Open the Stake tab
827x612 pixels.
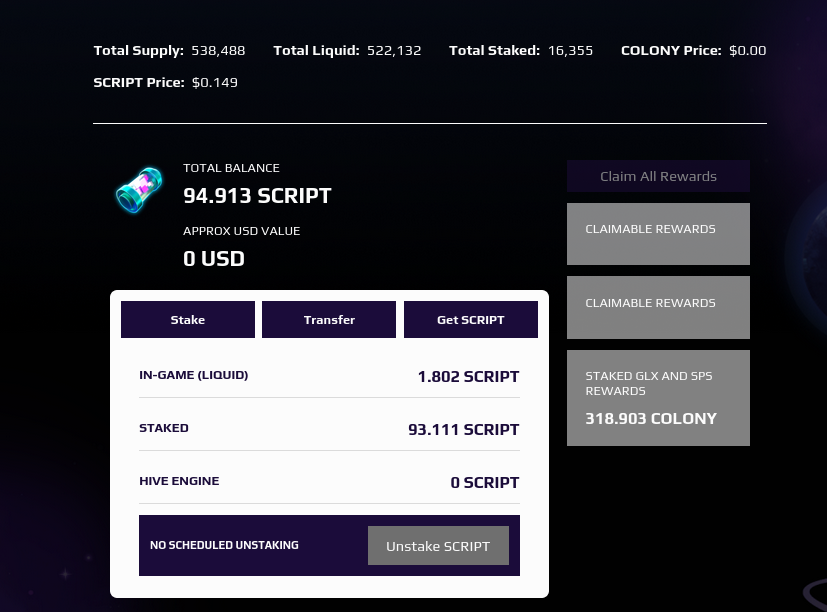(188, 320)
